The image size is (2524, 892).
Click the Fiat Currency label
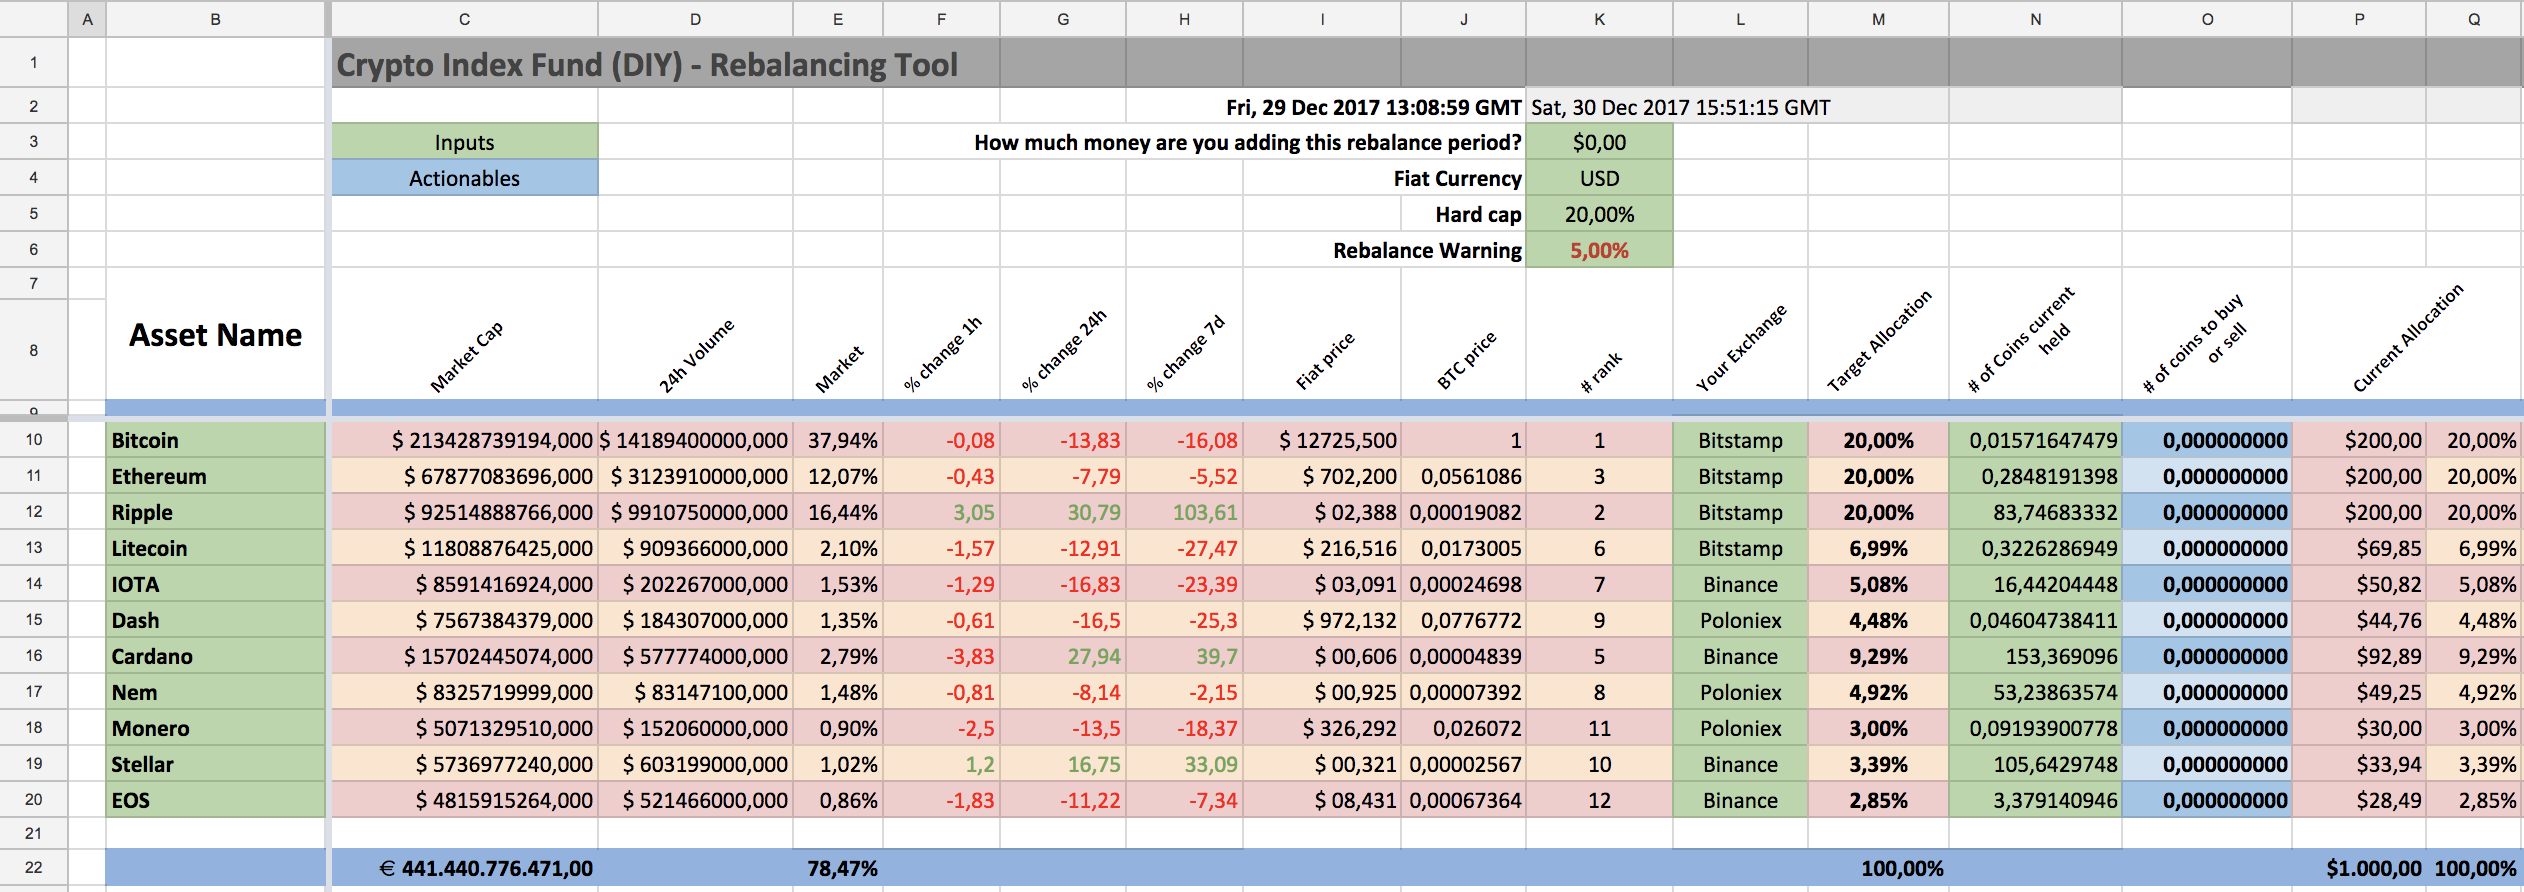(1457, 178)
